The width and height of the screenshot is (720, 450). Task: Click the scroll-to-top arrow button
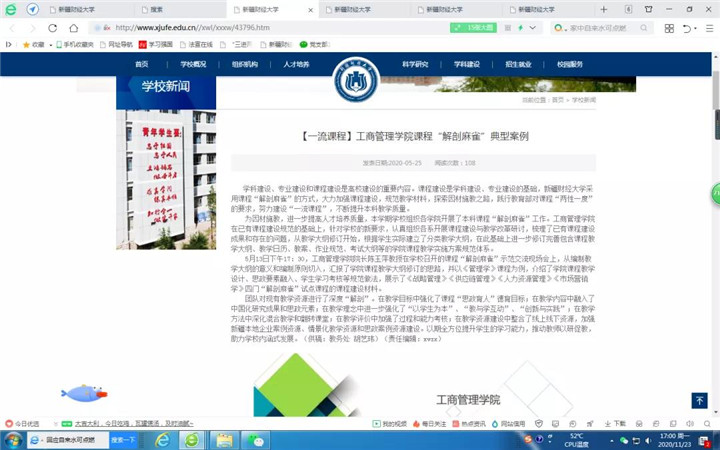point(699,400)
